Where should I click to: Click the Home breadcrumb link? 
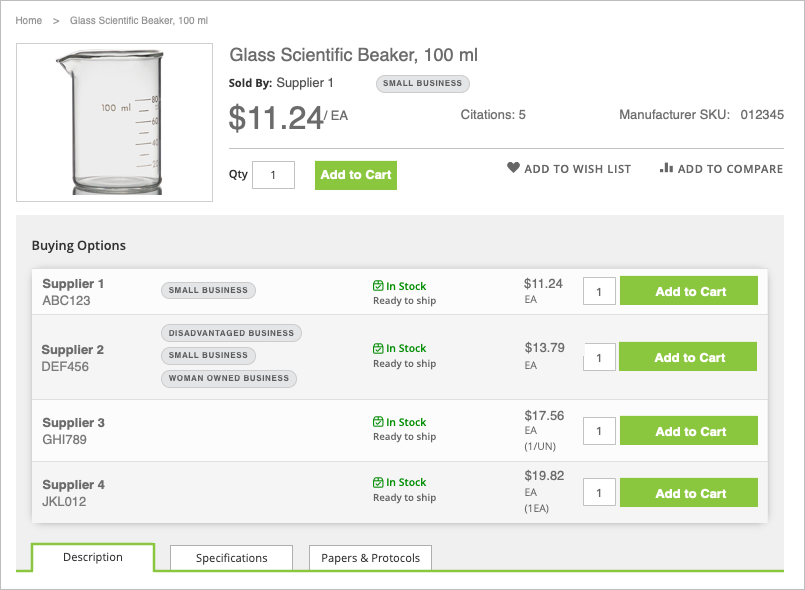point(29,21)
